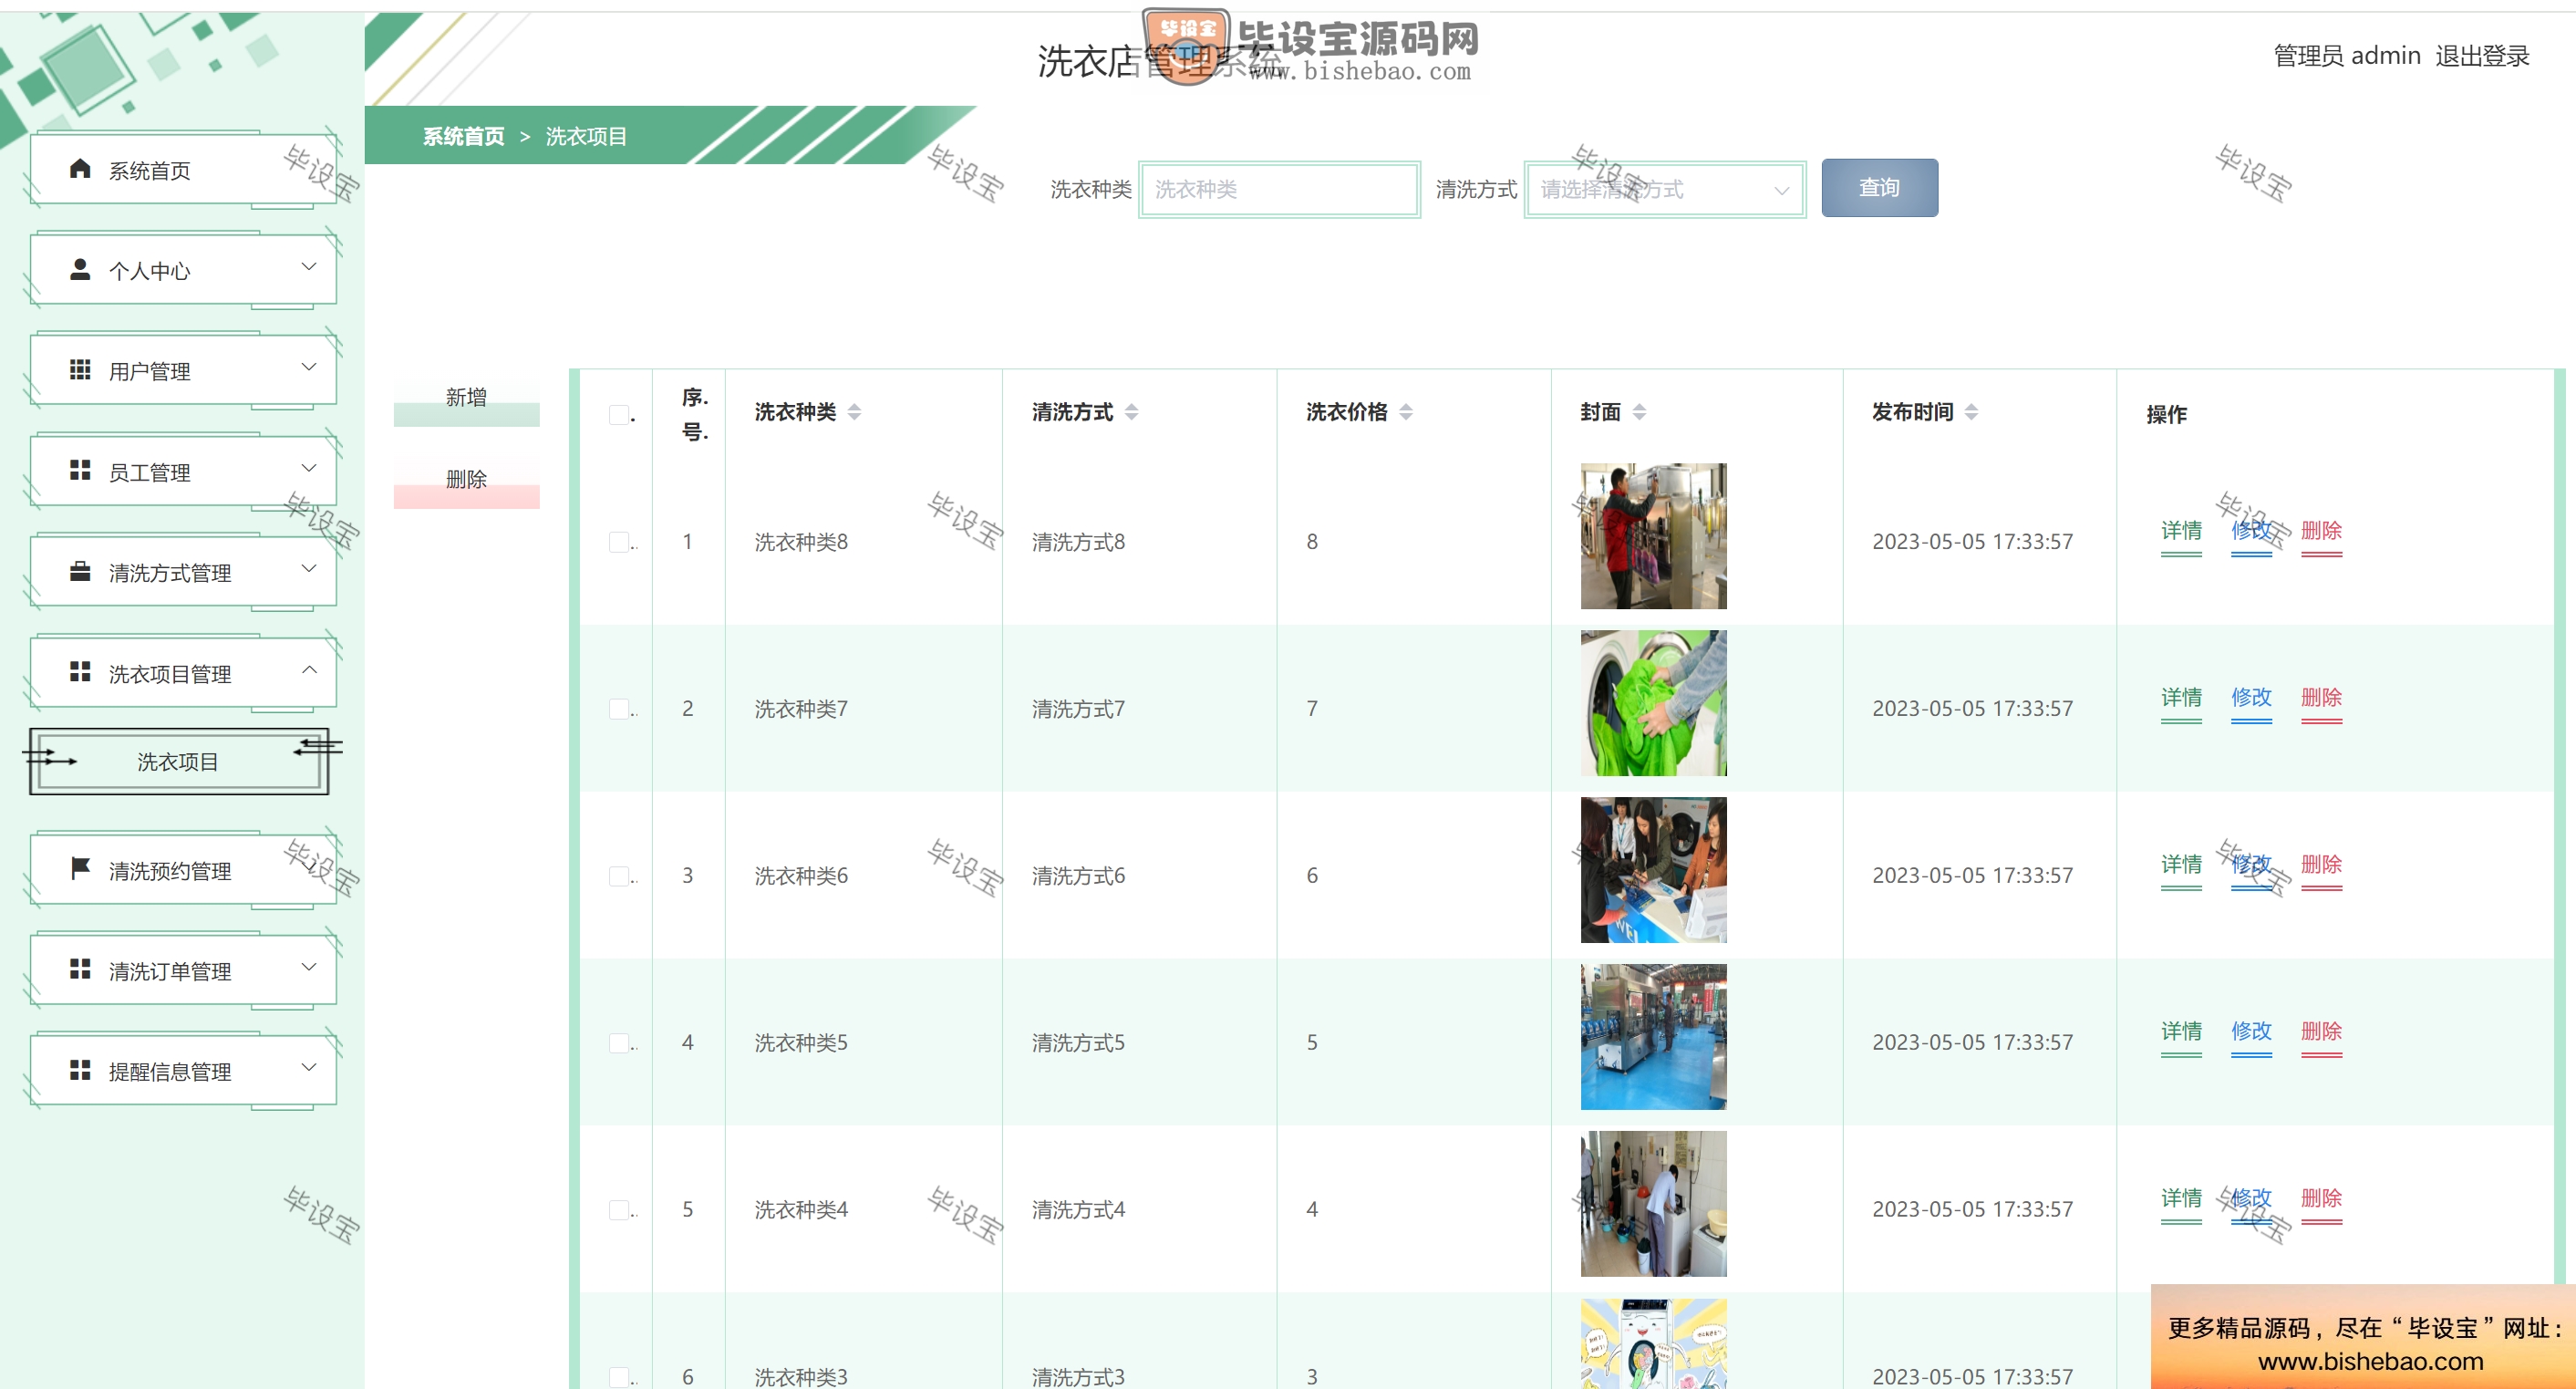This screenshot has width=2576, height=1389.
Task: Click the 删除 batch delete button
Action: pyautogui.click(x=466, y=482)
